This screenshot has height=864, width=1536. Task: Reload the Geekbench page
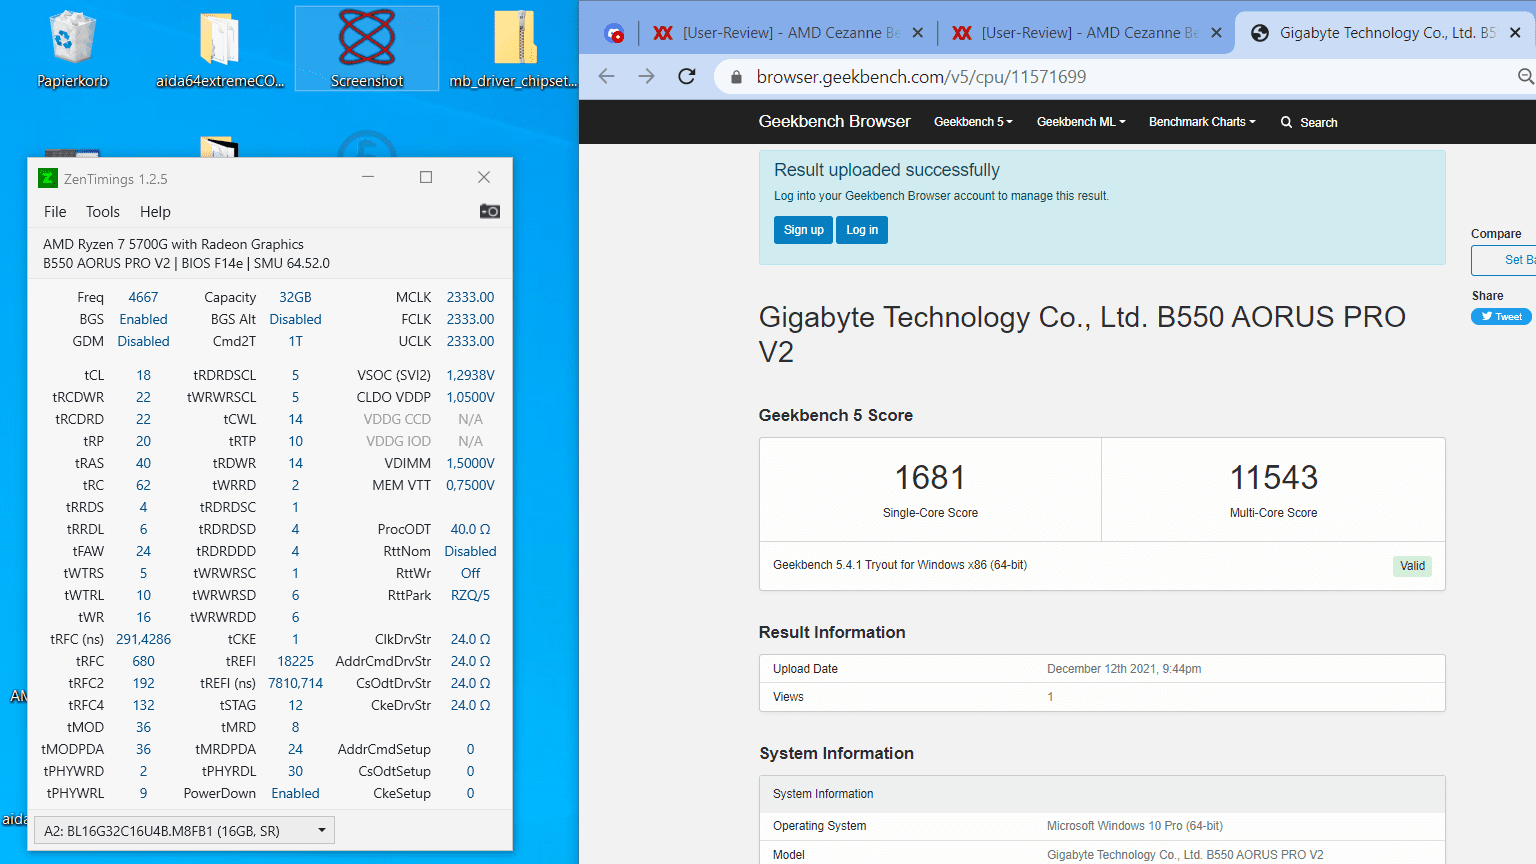click(687, 76)
